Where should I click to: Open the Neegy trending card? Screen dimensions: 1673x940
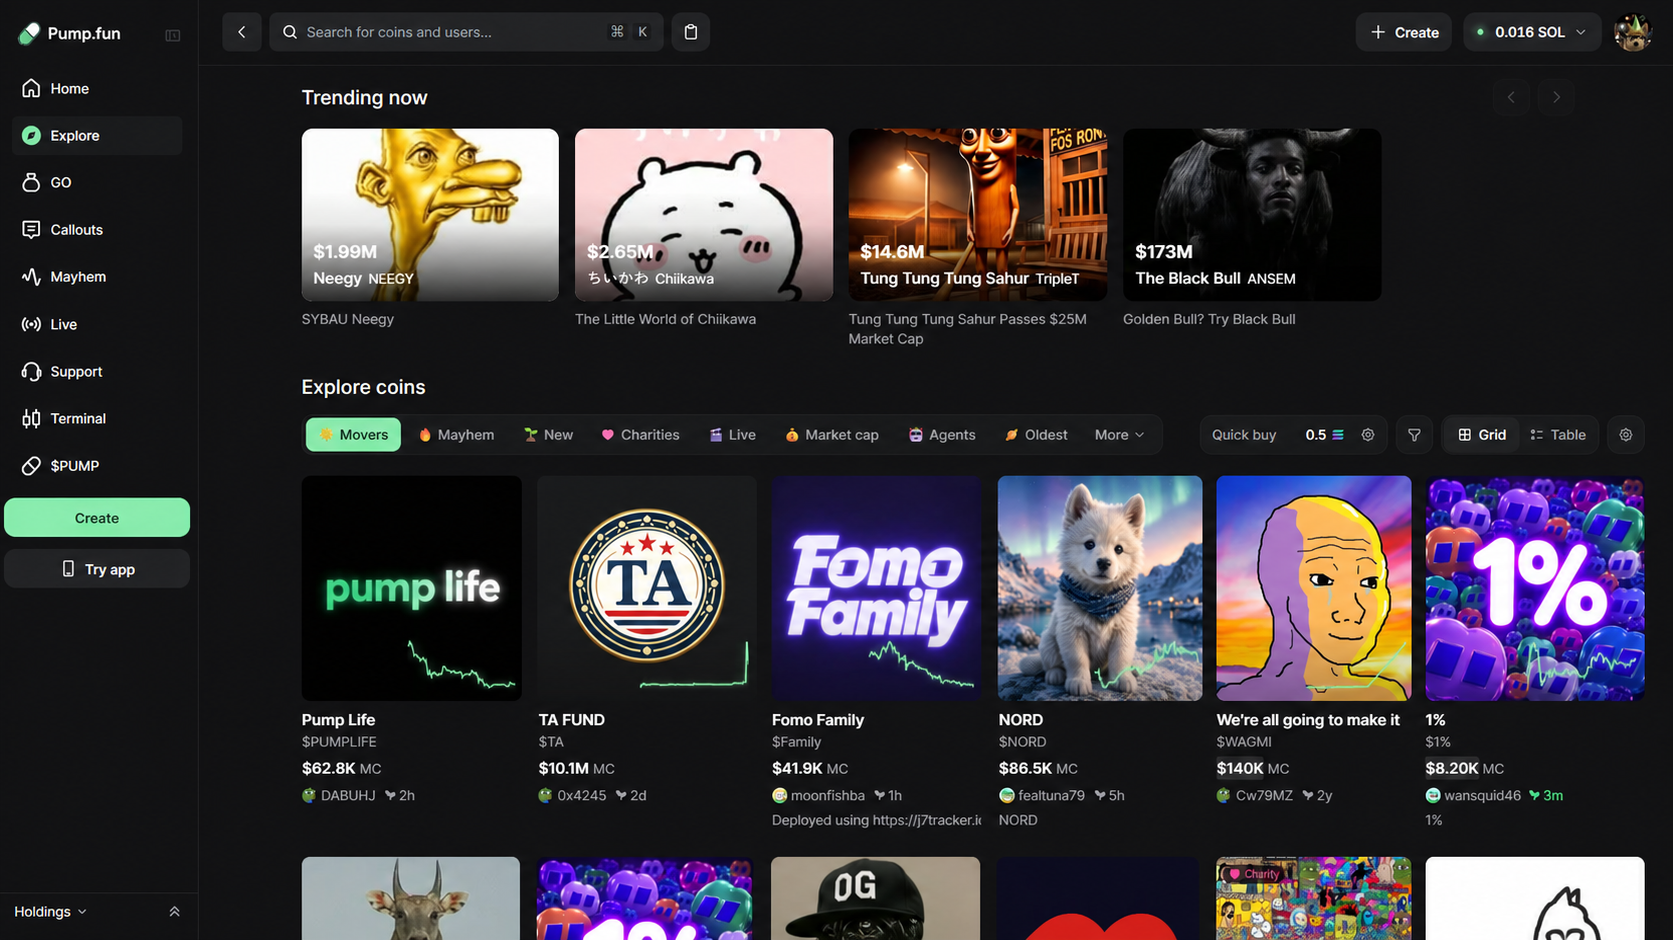430,214
